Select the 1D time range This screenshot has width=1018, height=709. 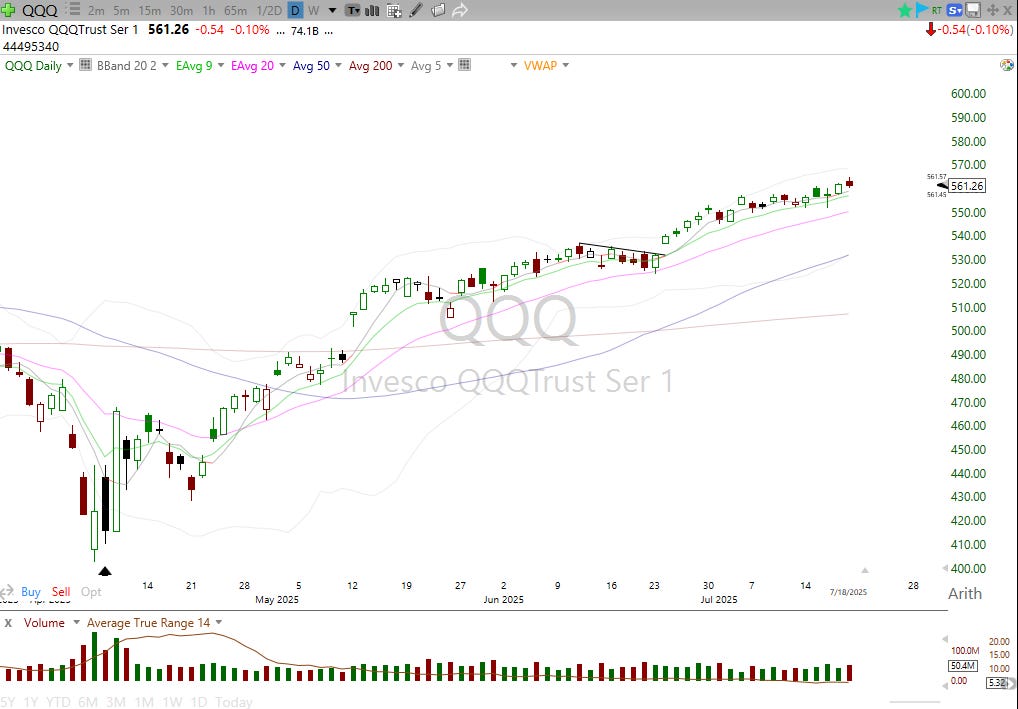click(x=199, y=702)
